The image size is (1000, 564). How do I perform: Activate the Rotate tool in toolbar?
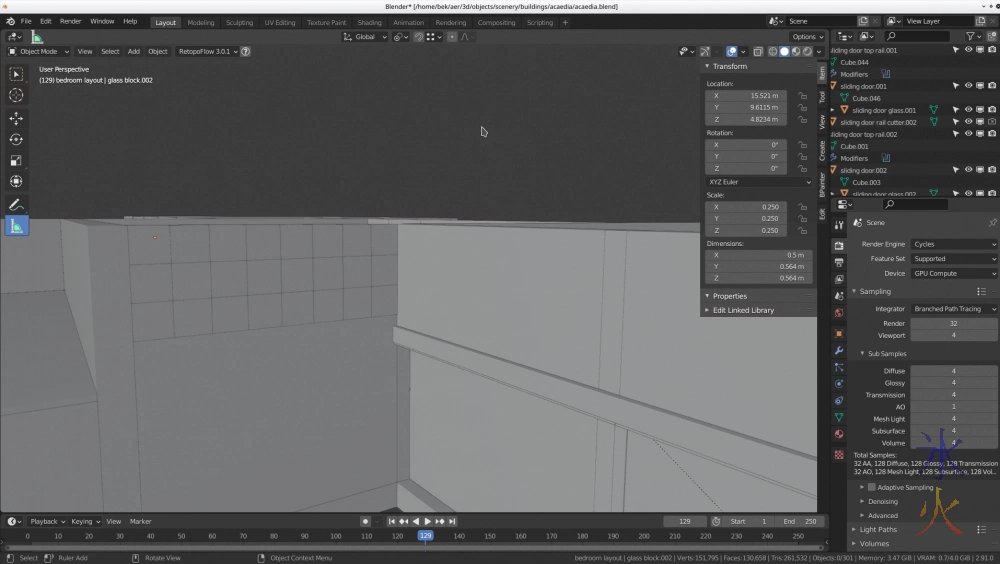point(16,140)
